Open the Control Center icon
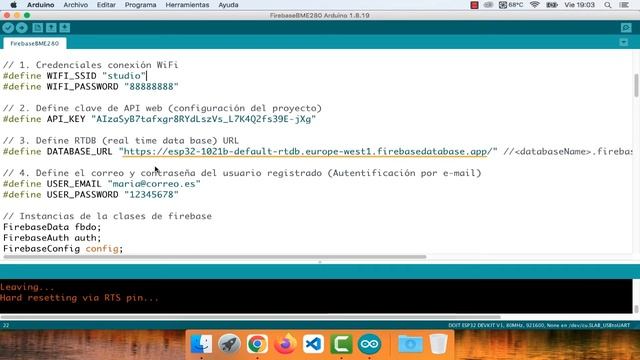Image resolution: width=640 pixels, height=360 pixels. [x=624, y=5]
